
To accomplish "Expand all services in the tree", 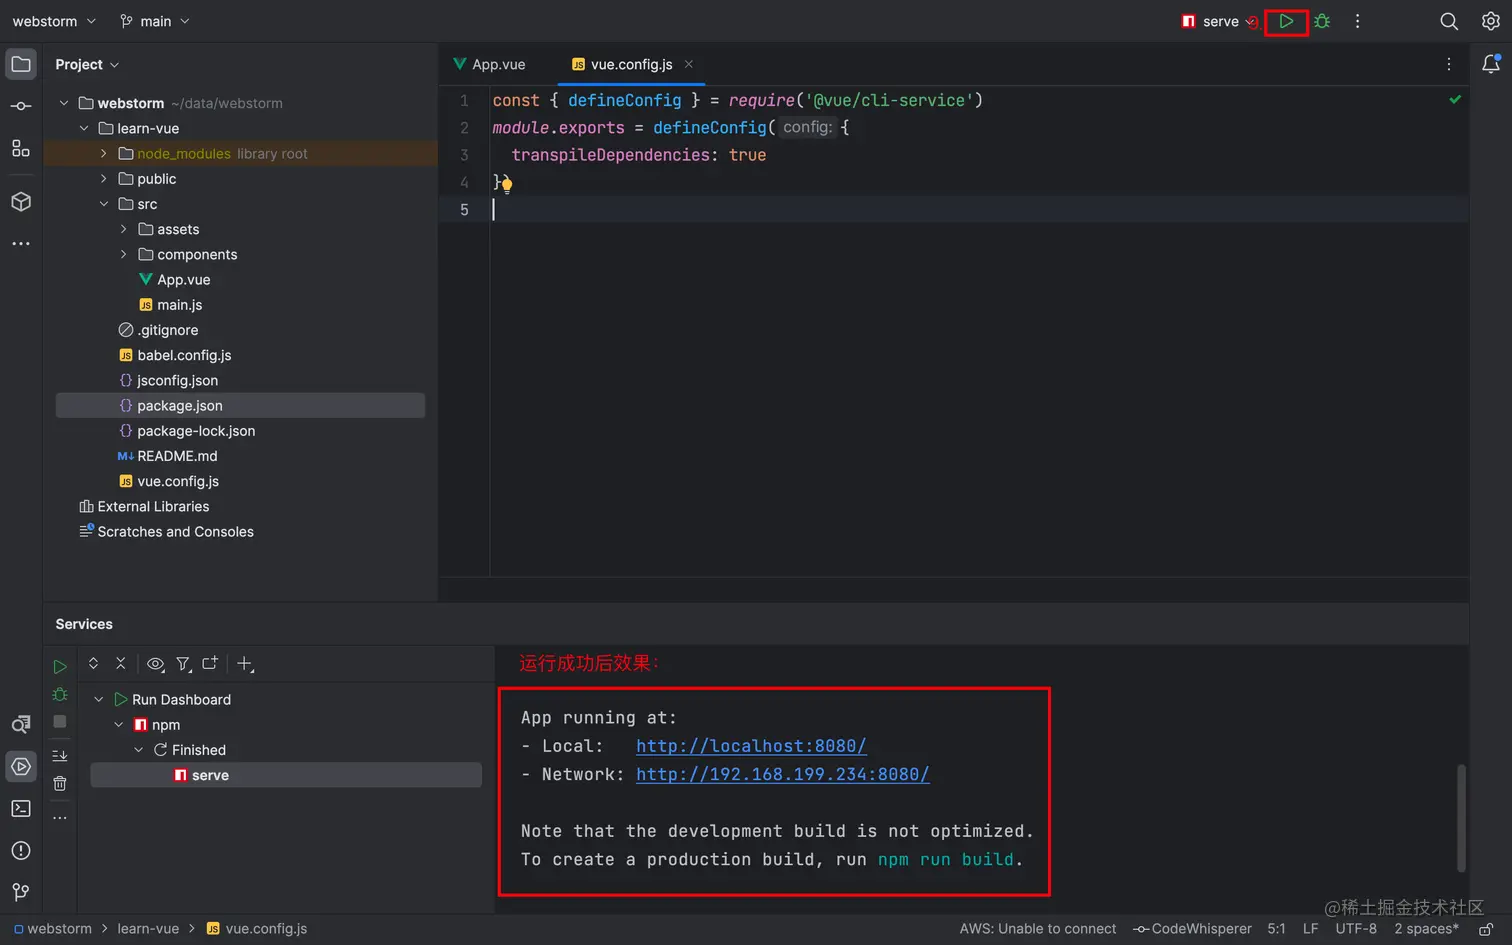I will click(93, 663).
